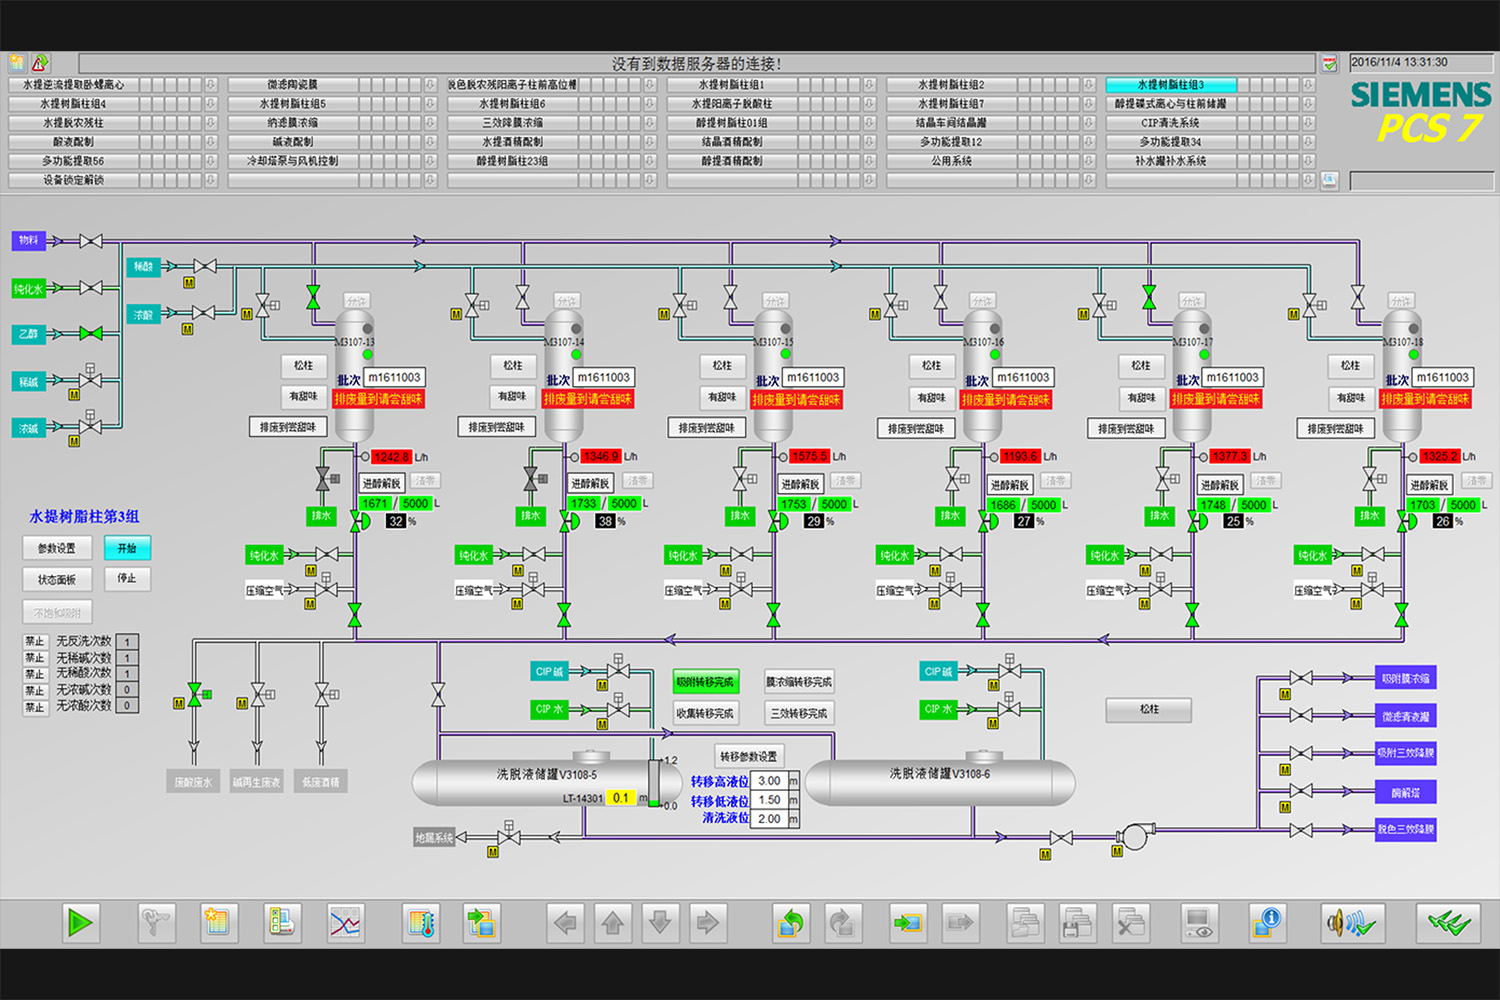Toggle 禁止 button beside 无浓酸次数
Image resolution: width=1500 pixels, height=1000 pixels.
coord(35,707)
